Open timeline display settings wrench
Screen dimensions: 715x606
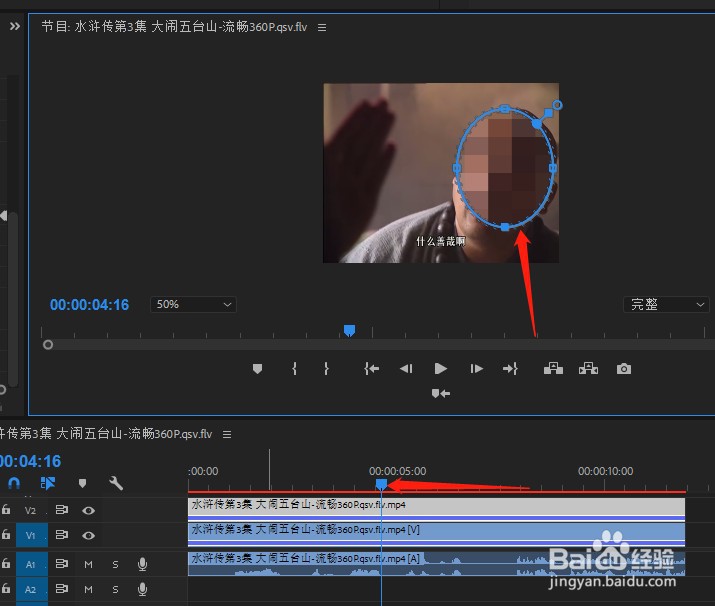116,483
